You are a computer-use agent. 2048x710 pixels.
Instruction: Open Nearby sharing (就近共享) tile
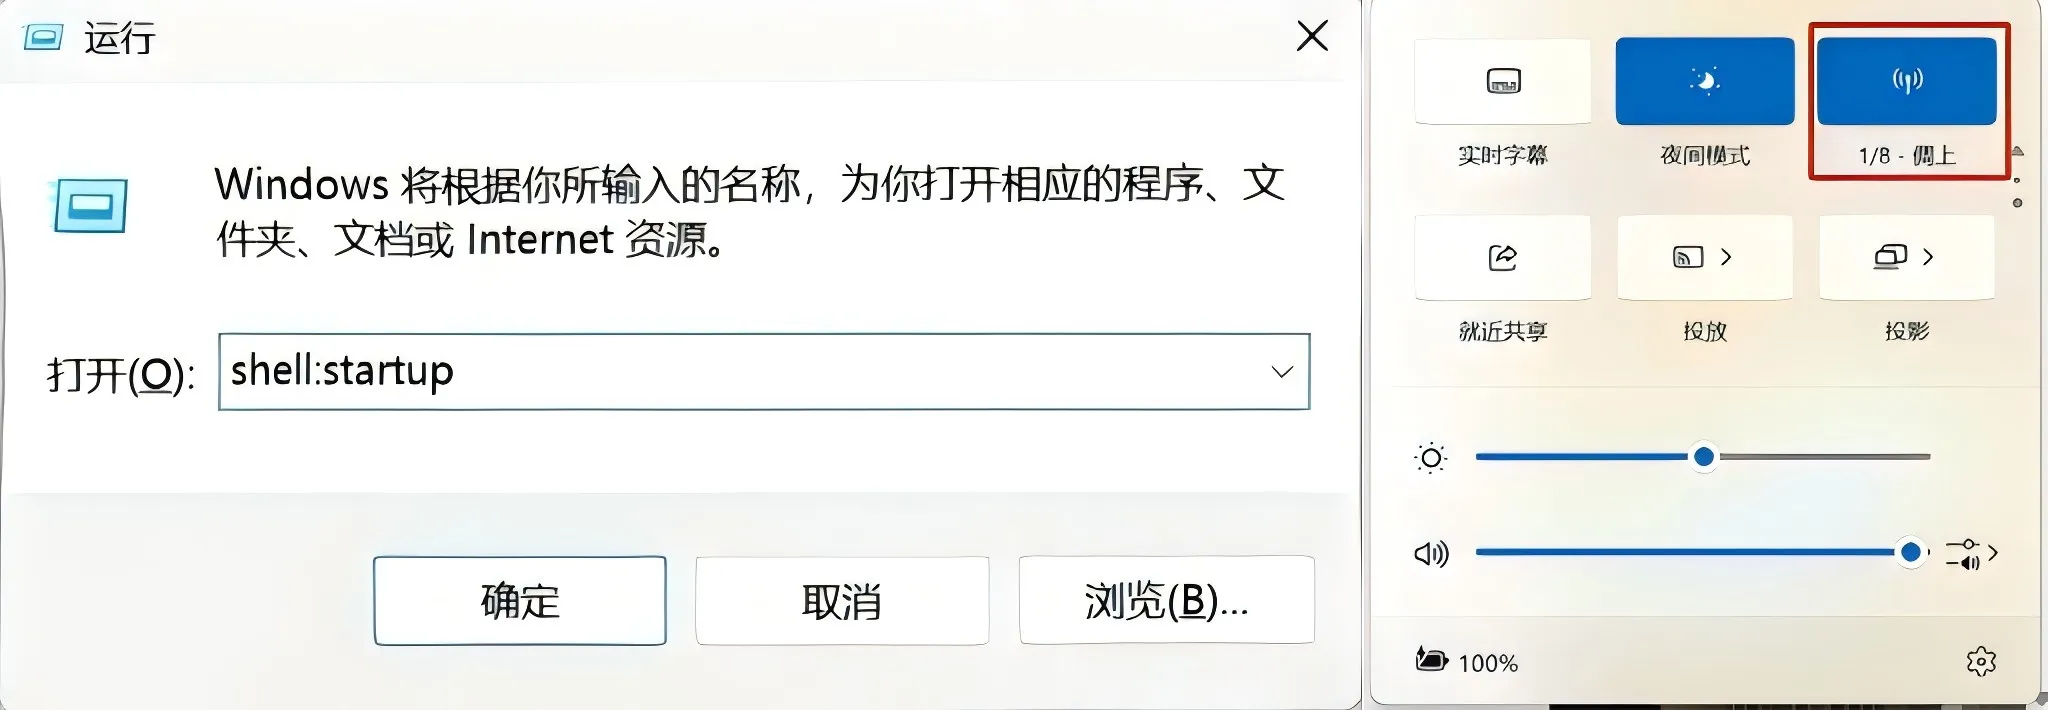coord(1503,257)
